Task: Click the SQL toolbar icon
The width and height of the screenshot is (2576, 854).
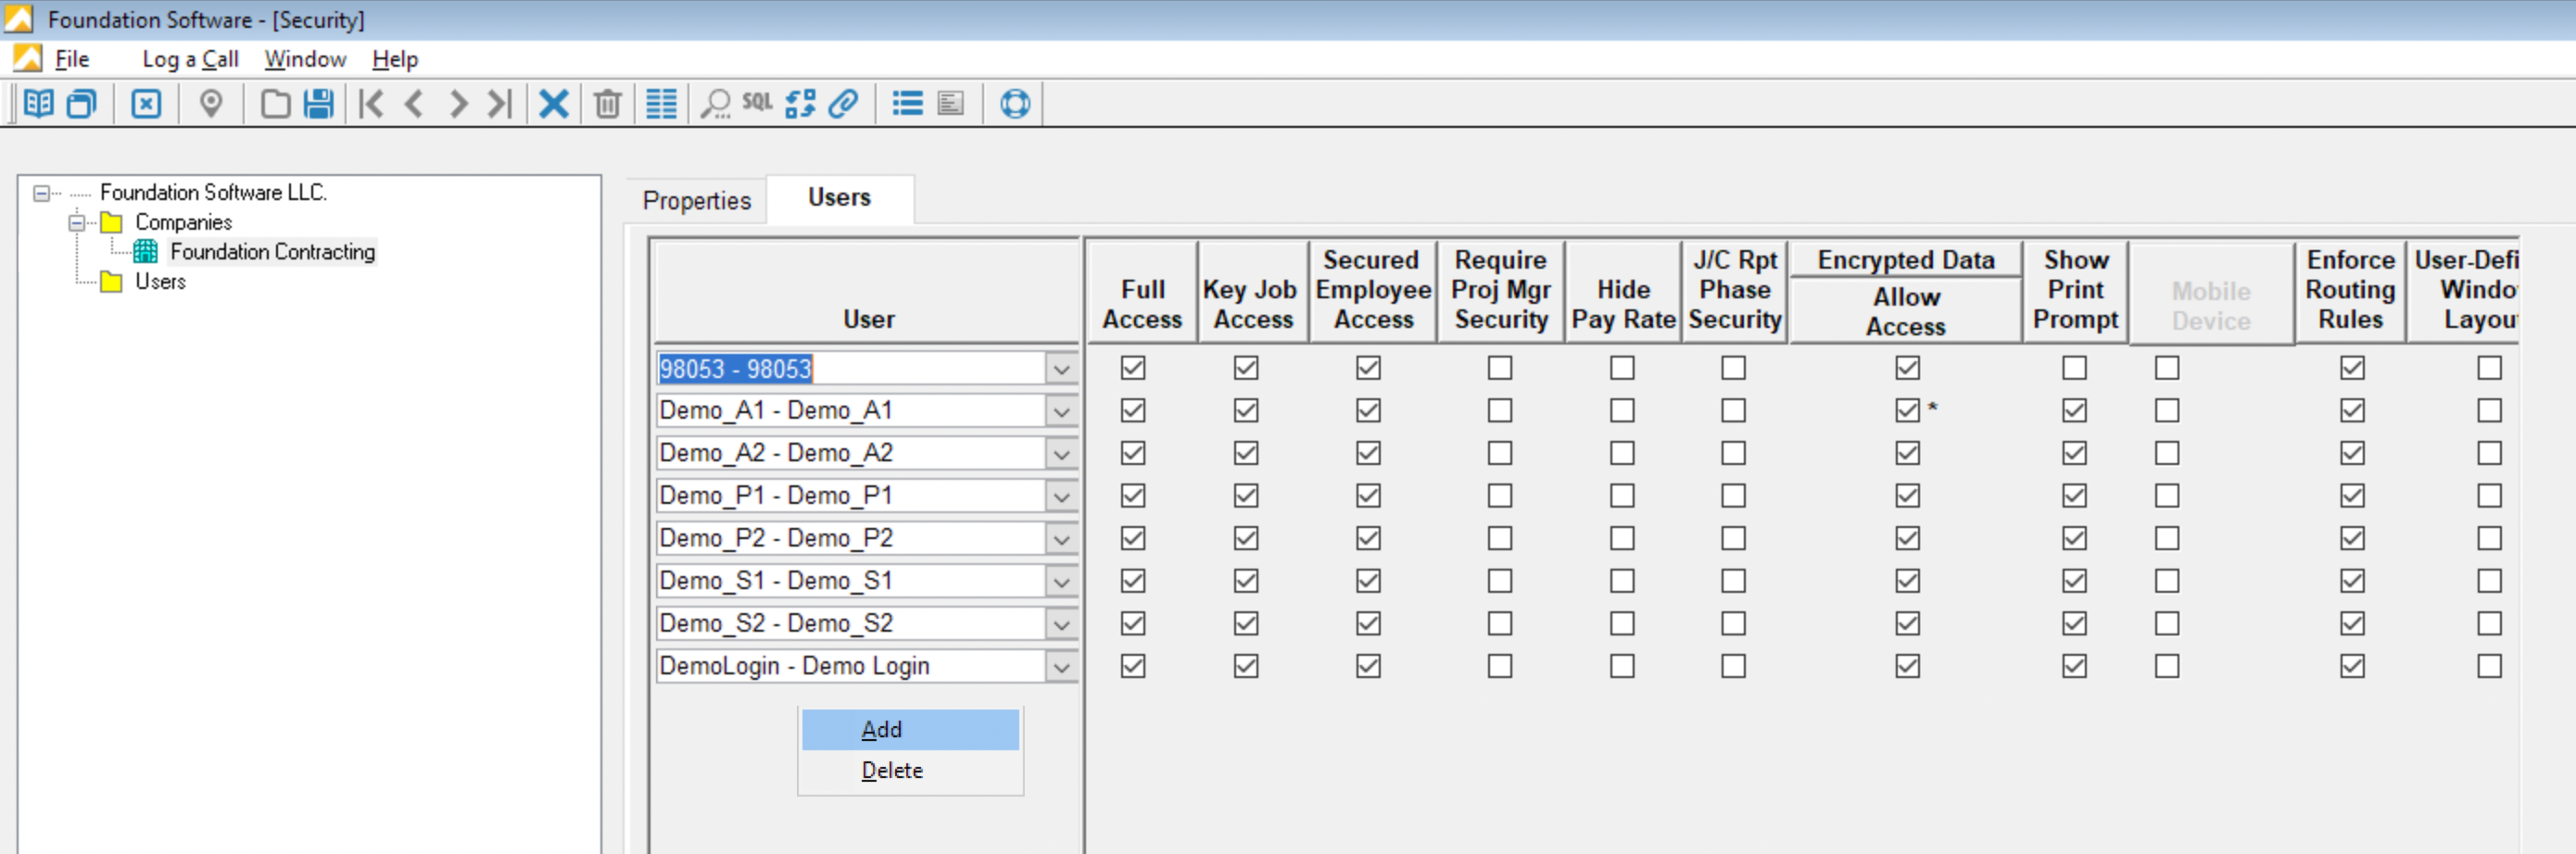Action: click(x=757, y=103)
